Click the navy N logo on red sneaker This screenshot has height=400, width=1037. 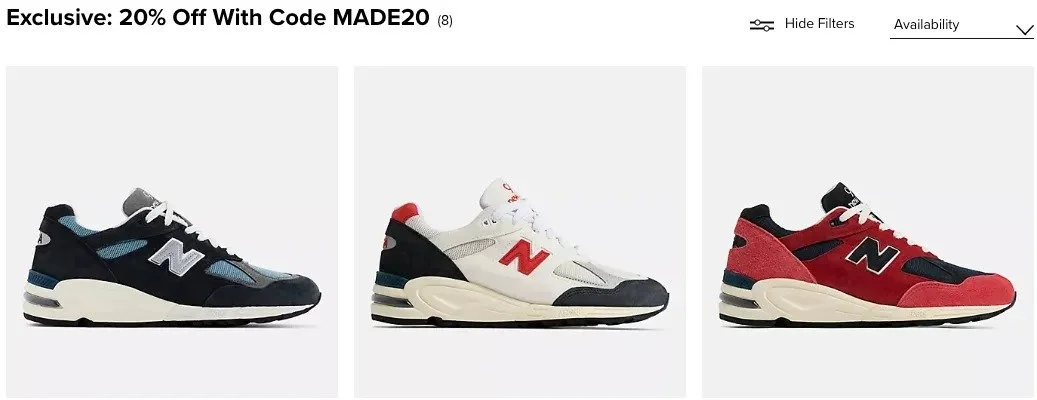pyautogui.click(x=872, y=255)
